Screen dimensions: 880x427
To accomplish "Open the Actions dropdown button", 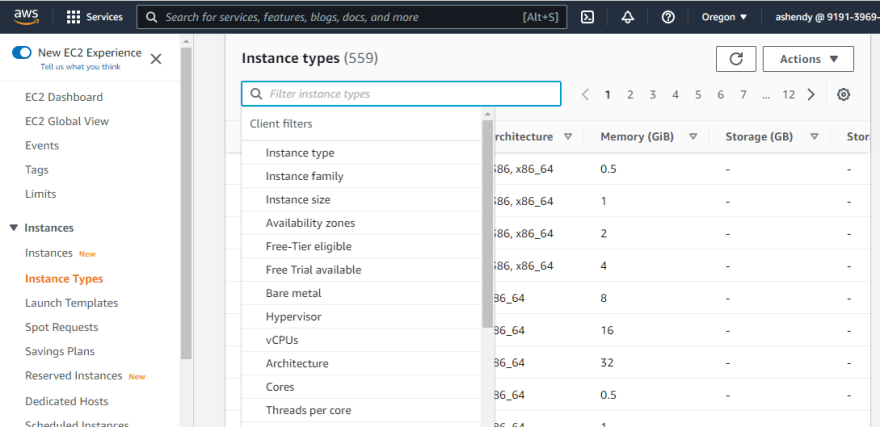I will tap(808, 59).
